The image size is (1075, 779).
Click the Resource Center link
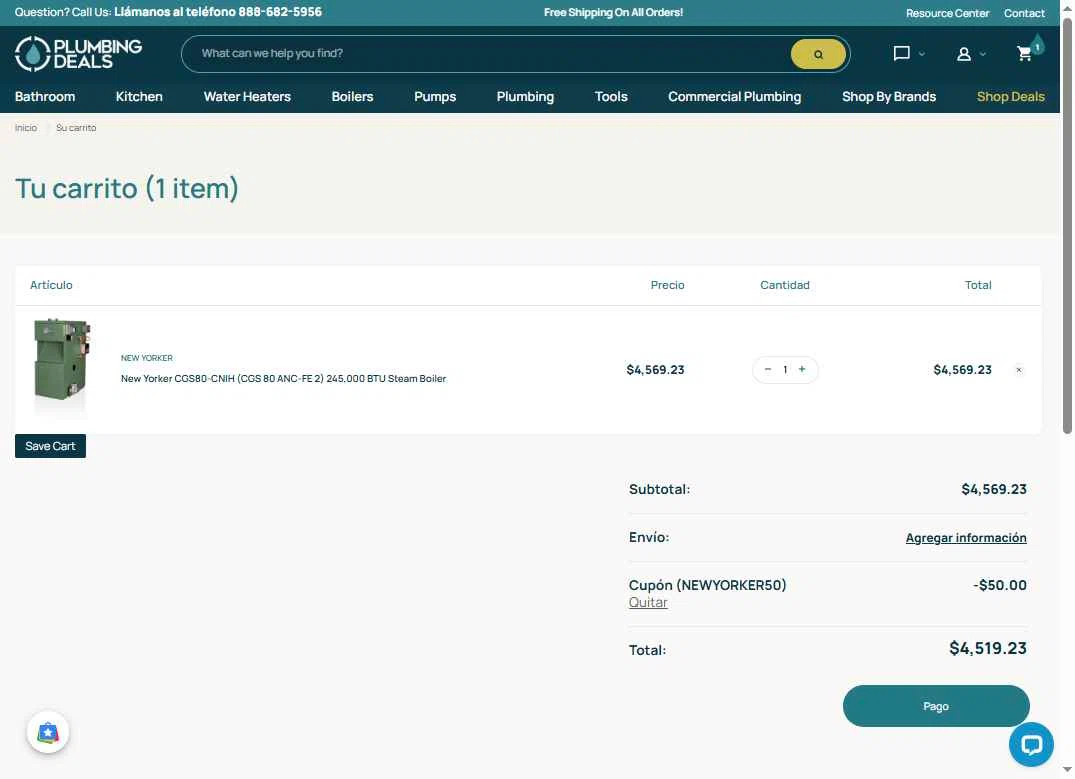tap(947, 13)
